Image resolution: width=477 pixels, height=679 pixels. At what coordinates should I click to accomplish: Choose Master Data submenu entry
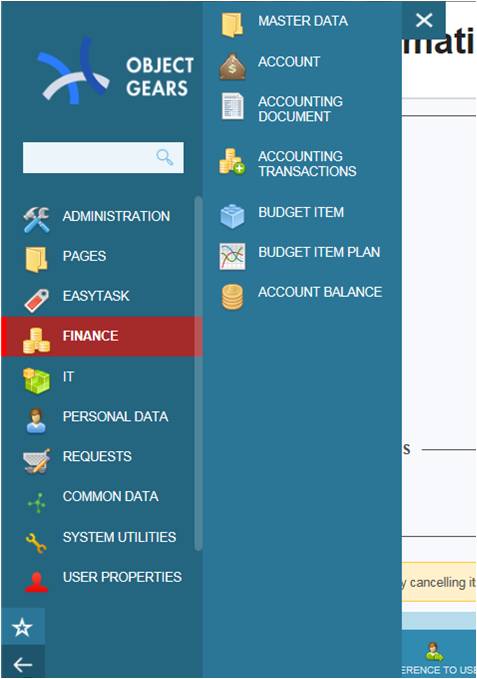(302, 21)
